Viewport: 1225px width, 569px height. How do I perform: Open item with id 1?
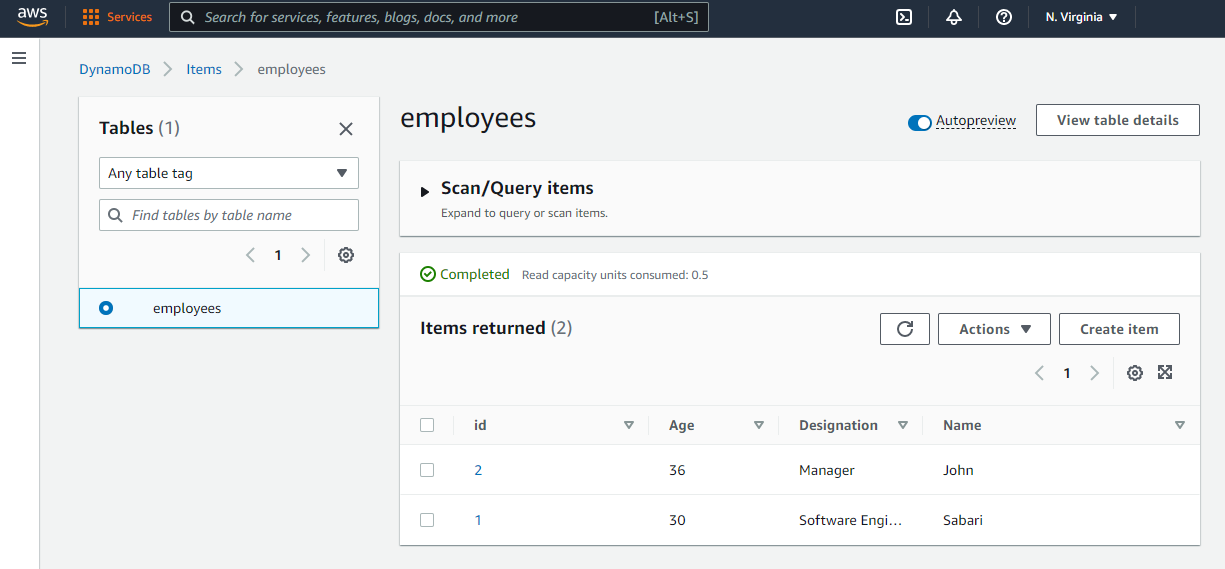pos(478,520)
